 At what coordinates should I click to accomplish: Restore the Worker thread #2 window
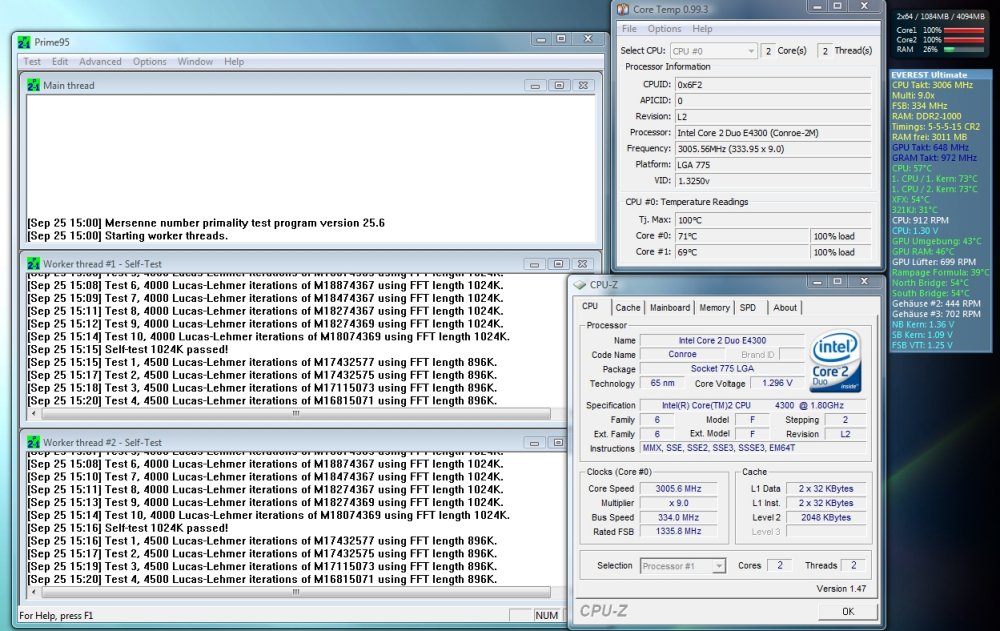tap(559, 443)
